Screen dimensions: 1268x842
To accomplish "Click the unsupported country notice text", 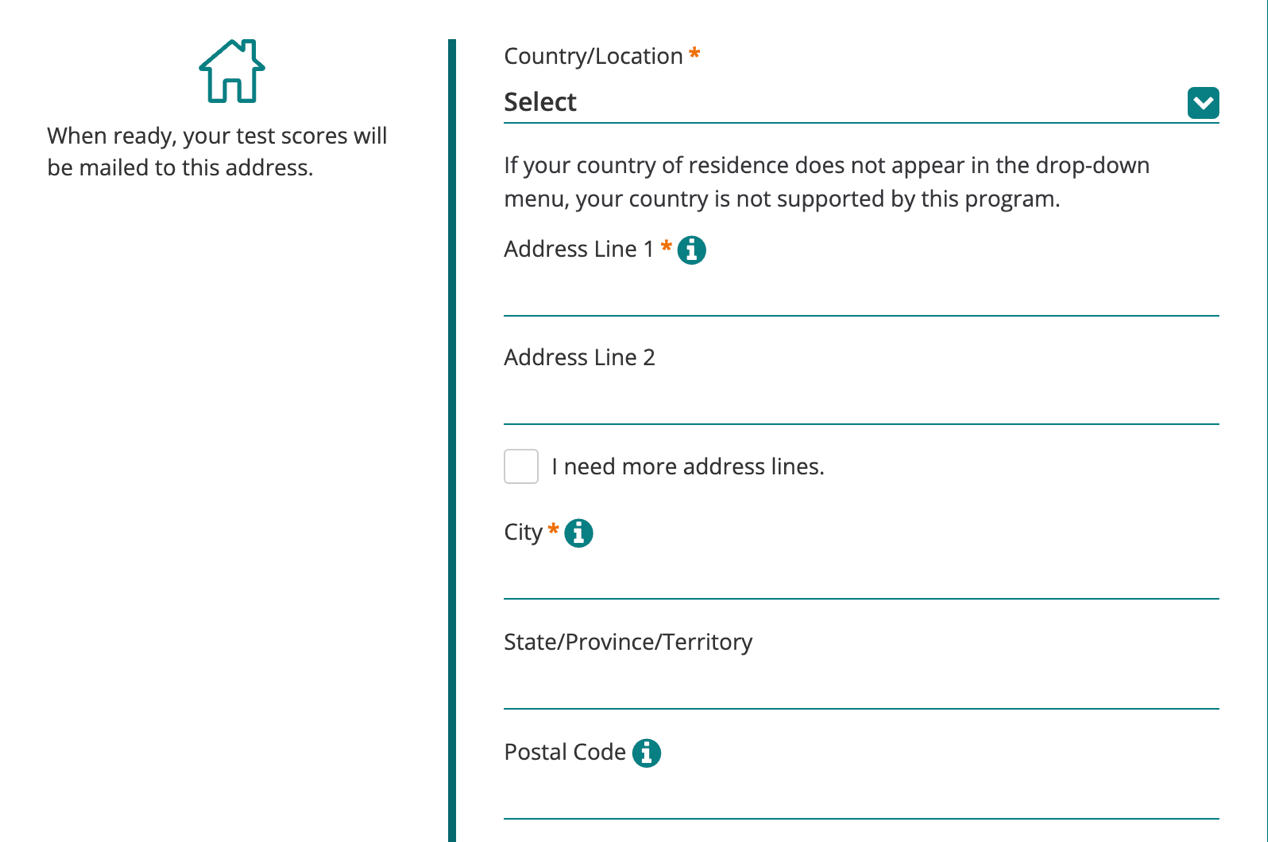I will (826, 182).
